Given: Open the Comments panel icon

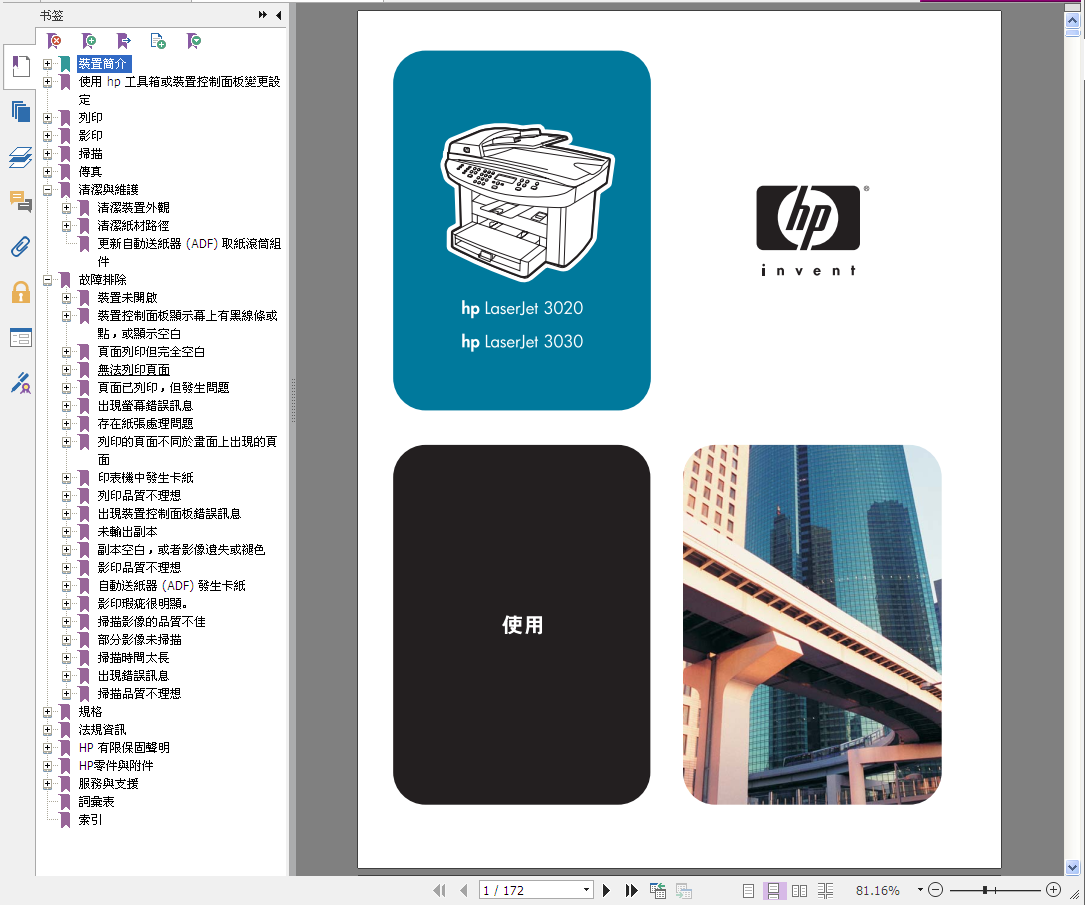Looking at the screenshot, I should pos(21,201).
